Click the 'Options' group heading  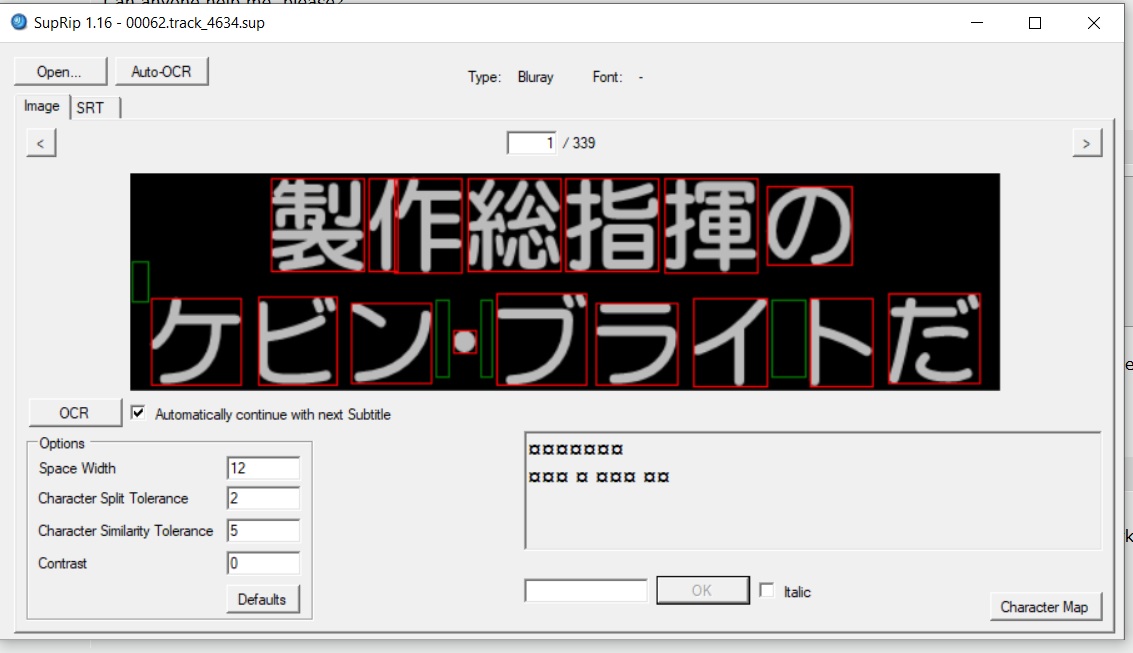coord(62,444)
